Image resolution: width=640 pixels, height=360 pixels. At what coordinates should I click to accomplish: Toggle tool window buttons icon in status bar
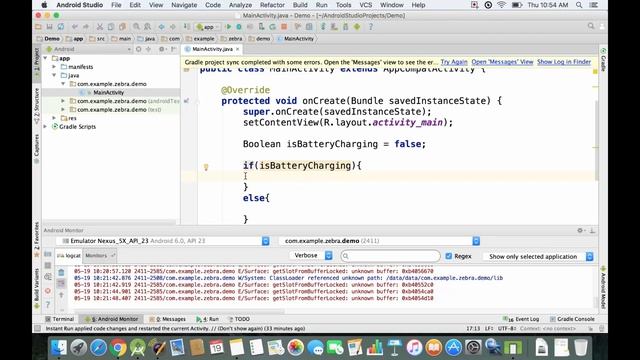(38, 329)
